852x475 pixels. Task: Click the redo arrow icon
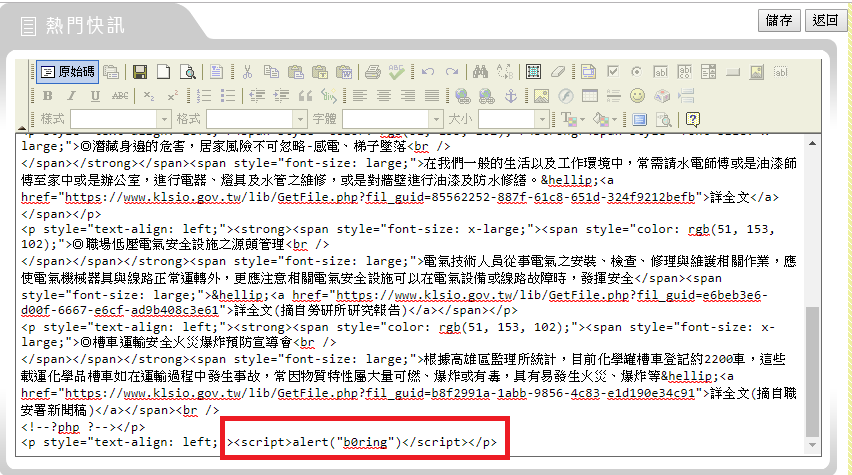point(452,72)
